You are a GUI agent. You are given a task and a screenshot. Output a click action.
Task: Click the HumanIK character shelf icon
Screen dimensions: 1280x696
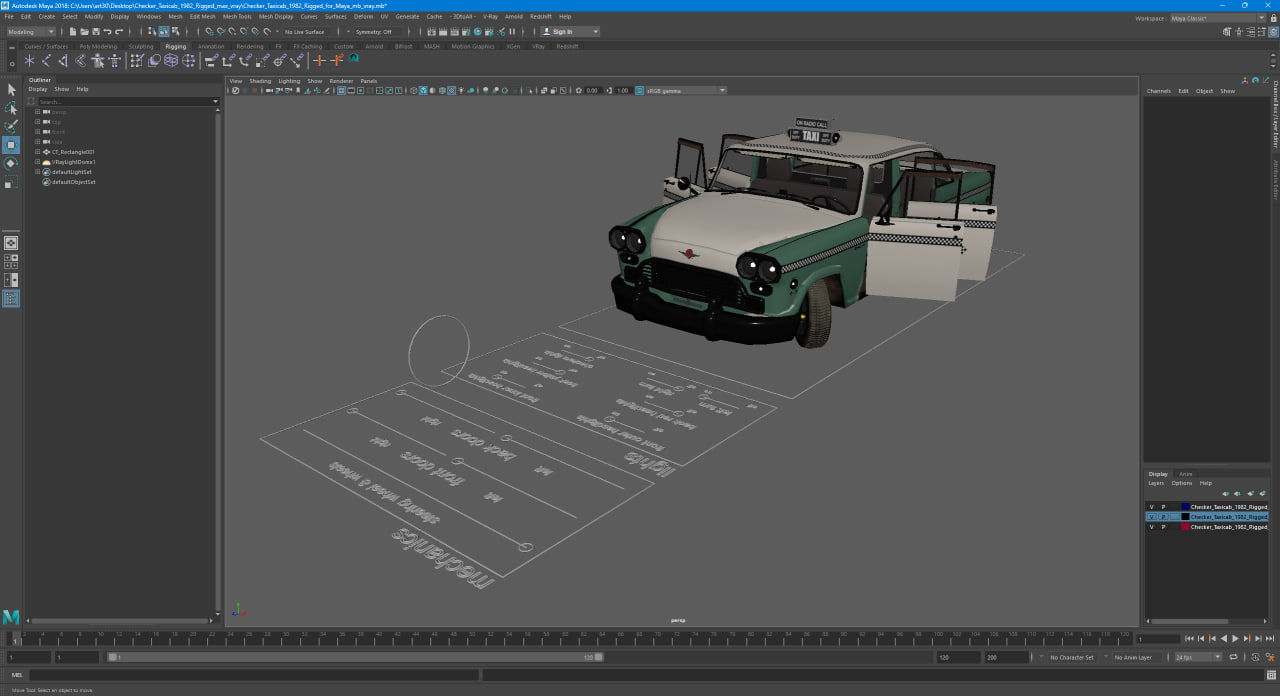pyautogui.click(x=115, y=61)
